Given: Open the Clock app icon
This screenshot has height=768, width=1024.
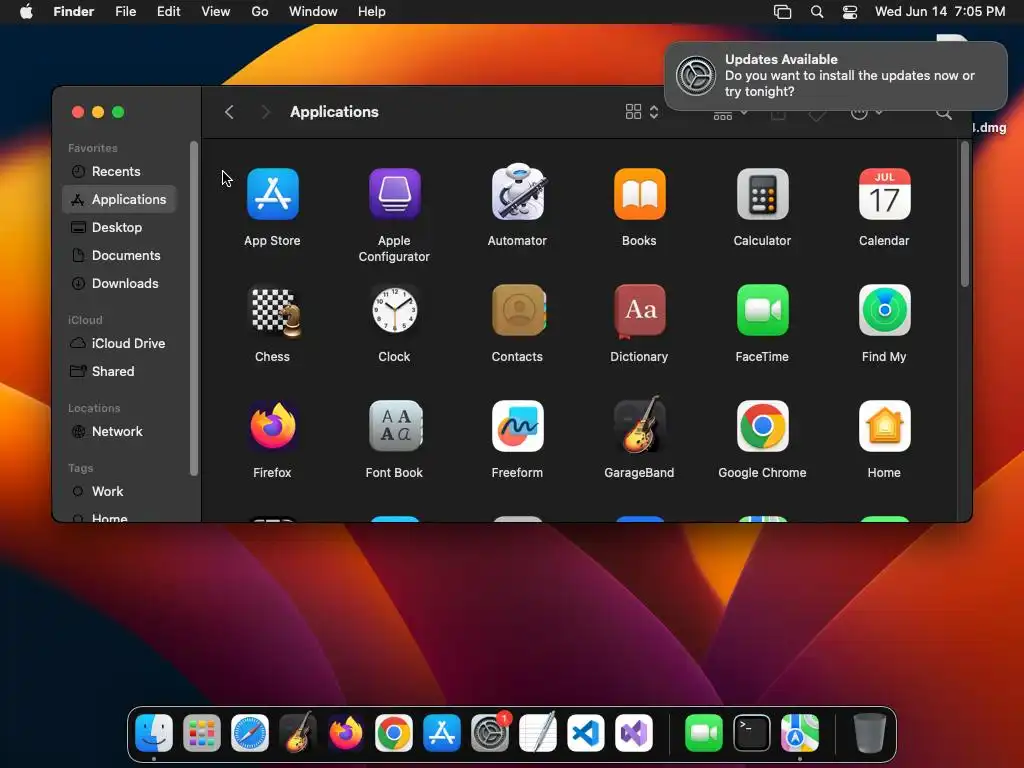Looking at the screenshot, I should tap(394, 310).
